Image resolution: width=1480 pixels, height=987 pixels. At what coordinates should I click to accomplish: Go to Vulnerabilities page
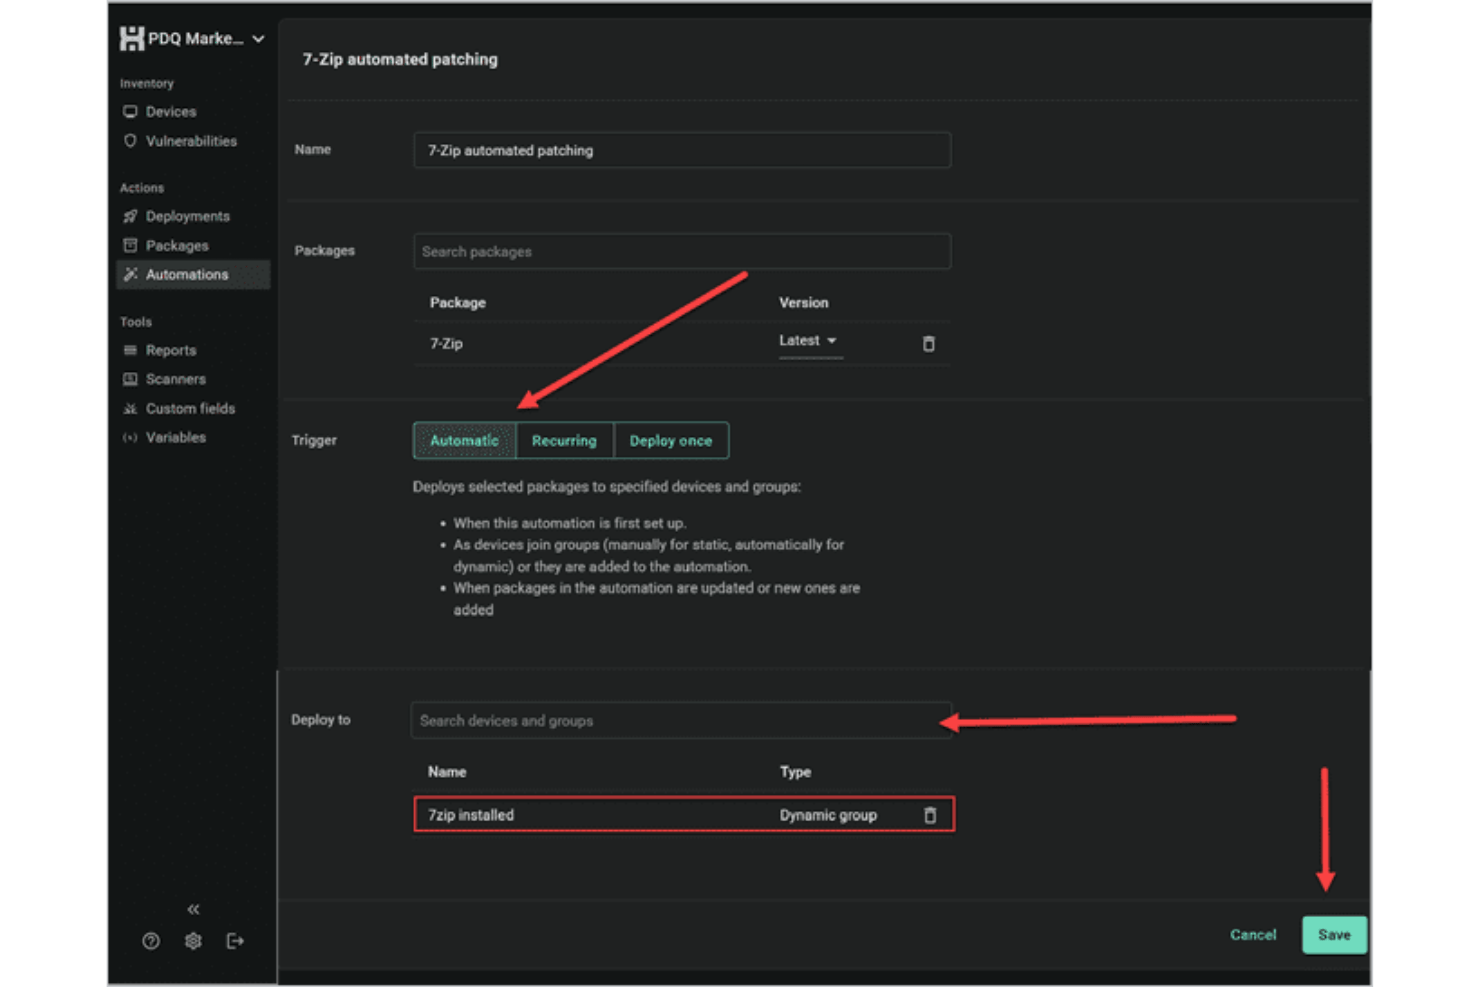click(x=191, y=141)
